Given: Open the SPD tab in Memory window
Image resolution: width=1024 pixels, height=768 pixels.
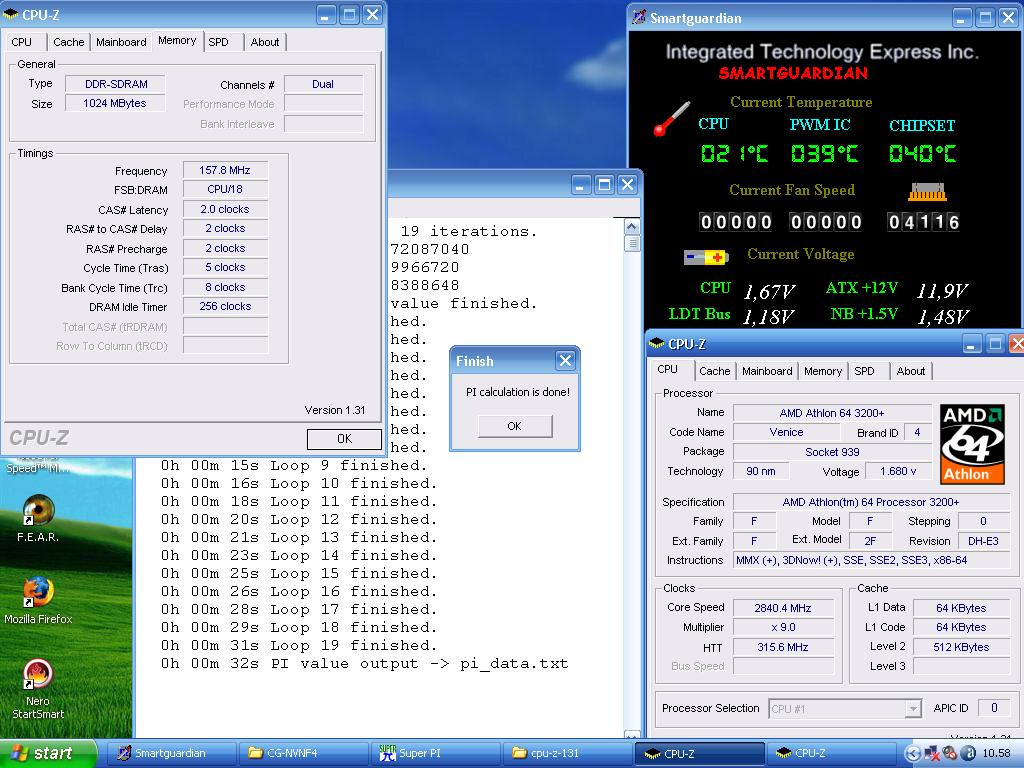Looking at the screenshot, I should pyautogui.click(x=218, y=42).
